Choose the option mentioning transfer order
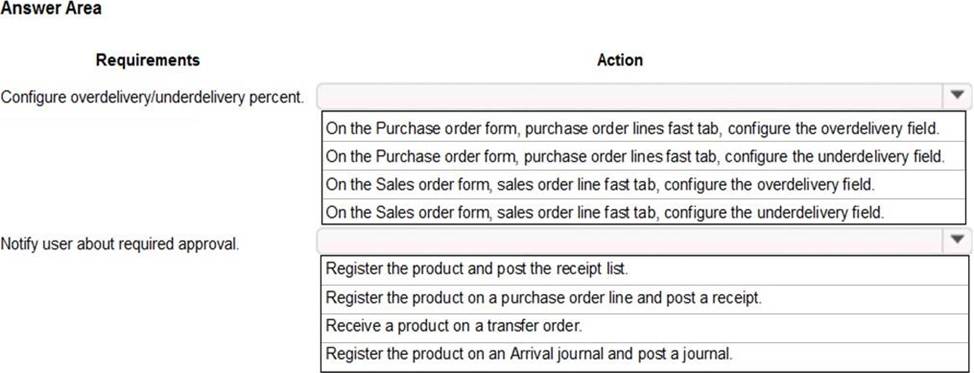The width and height of the screenshot is (974, 373). click(645, 327)
